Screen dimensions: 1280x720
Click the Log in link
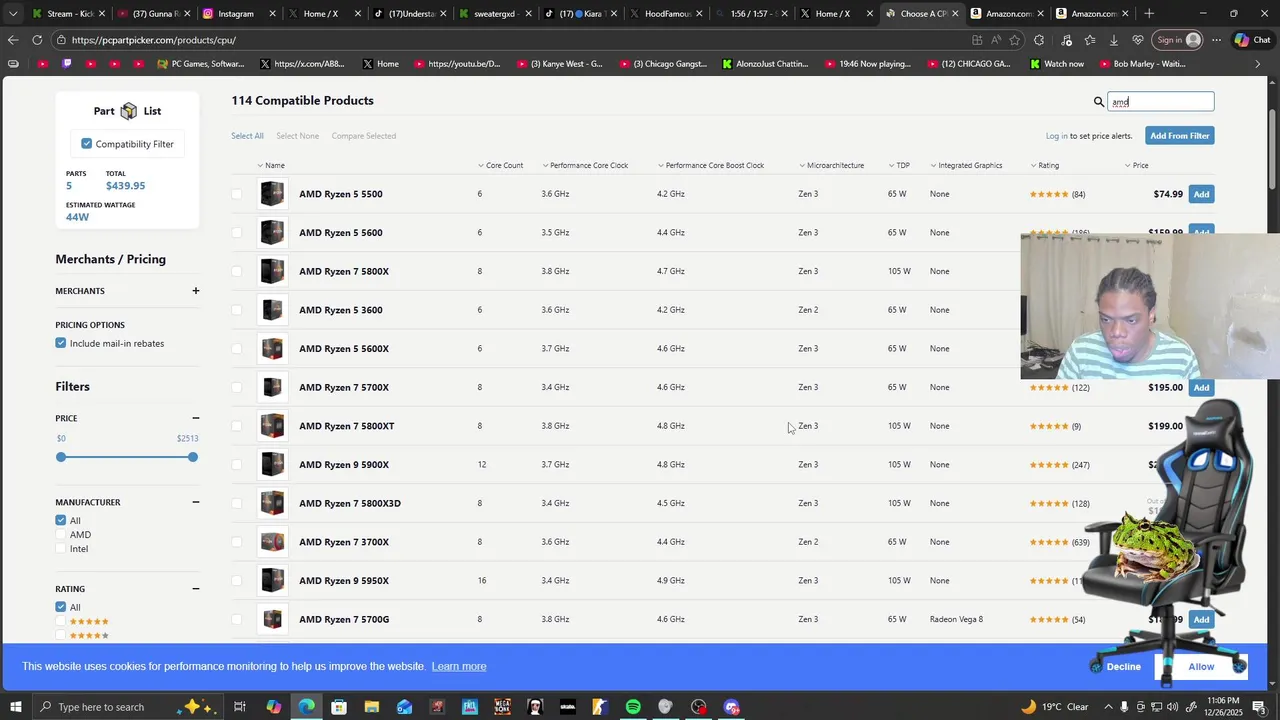1056,136
